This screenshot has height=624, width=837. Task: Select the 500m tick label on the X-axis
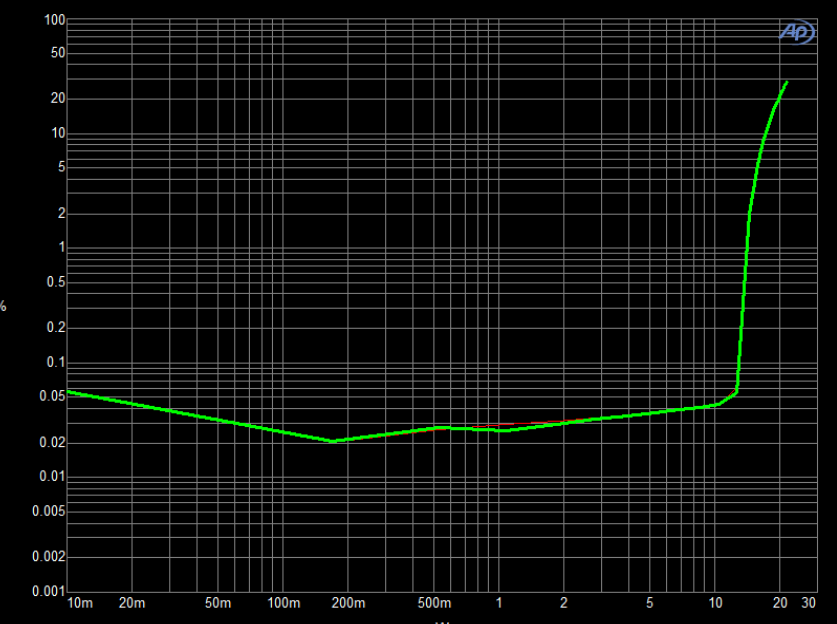[435, 603]
